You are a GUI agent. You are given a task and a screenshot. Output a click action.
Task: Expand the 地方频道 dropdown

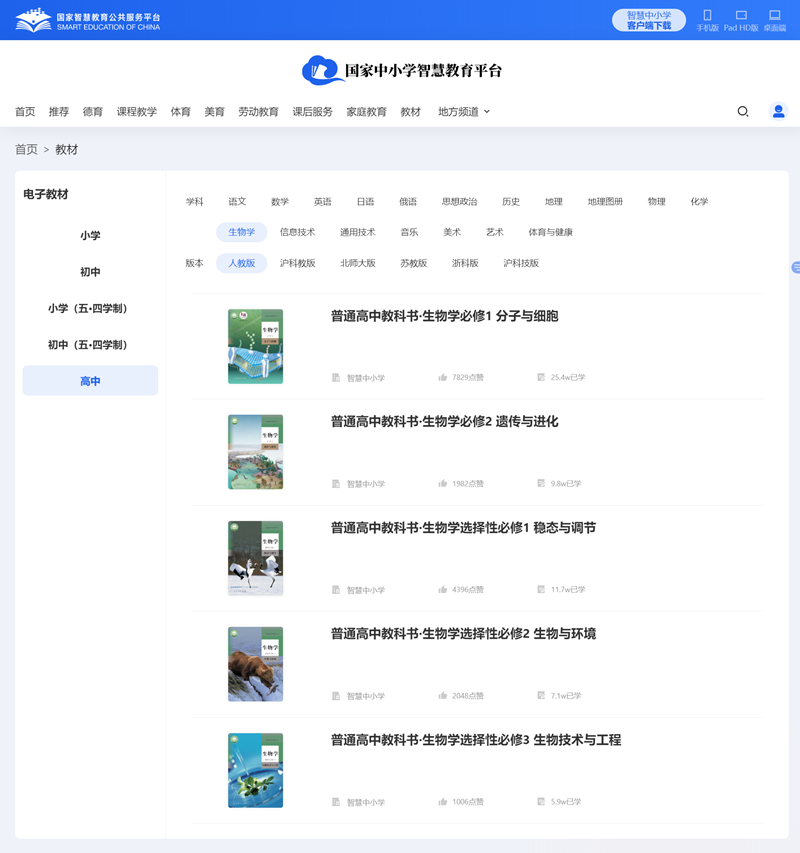[462, 111]
